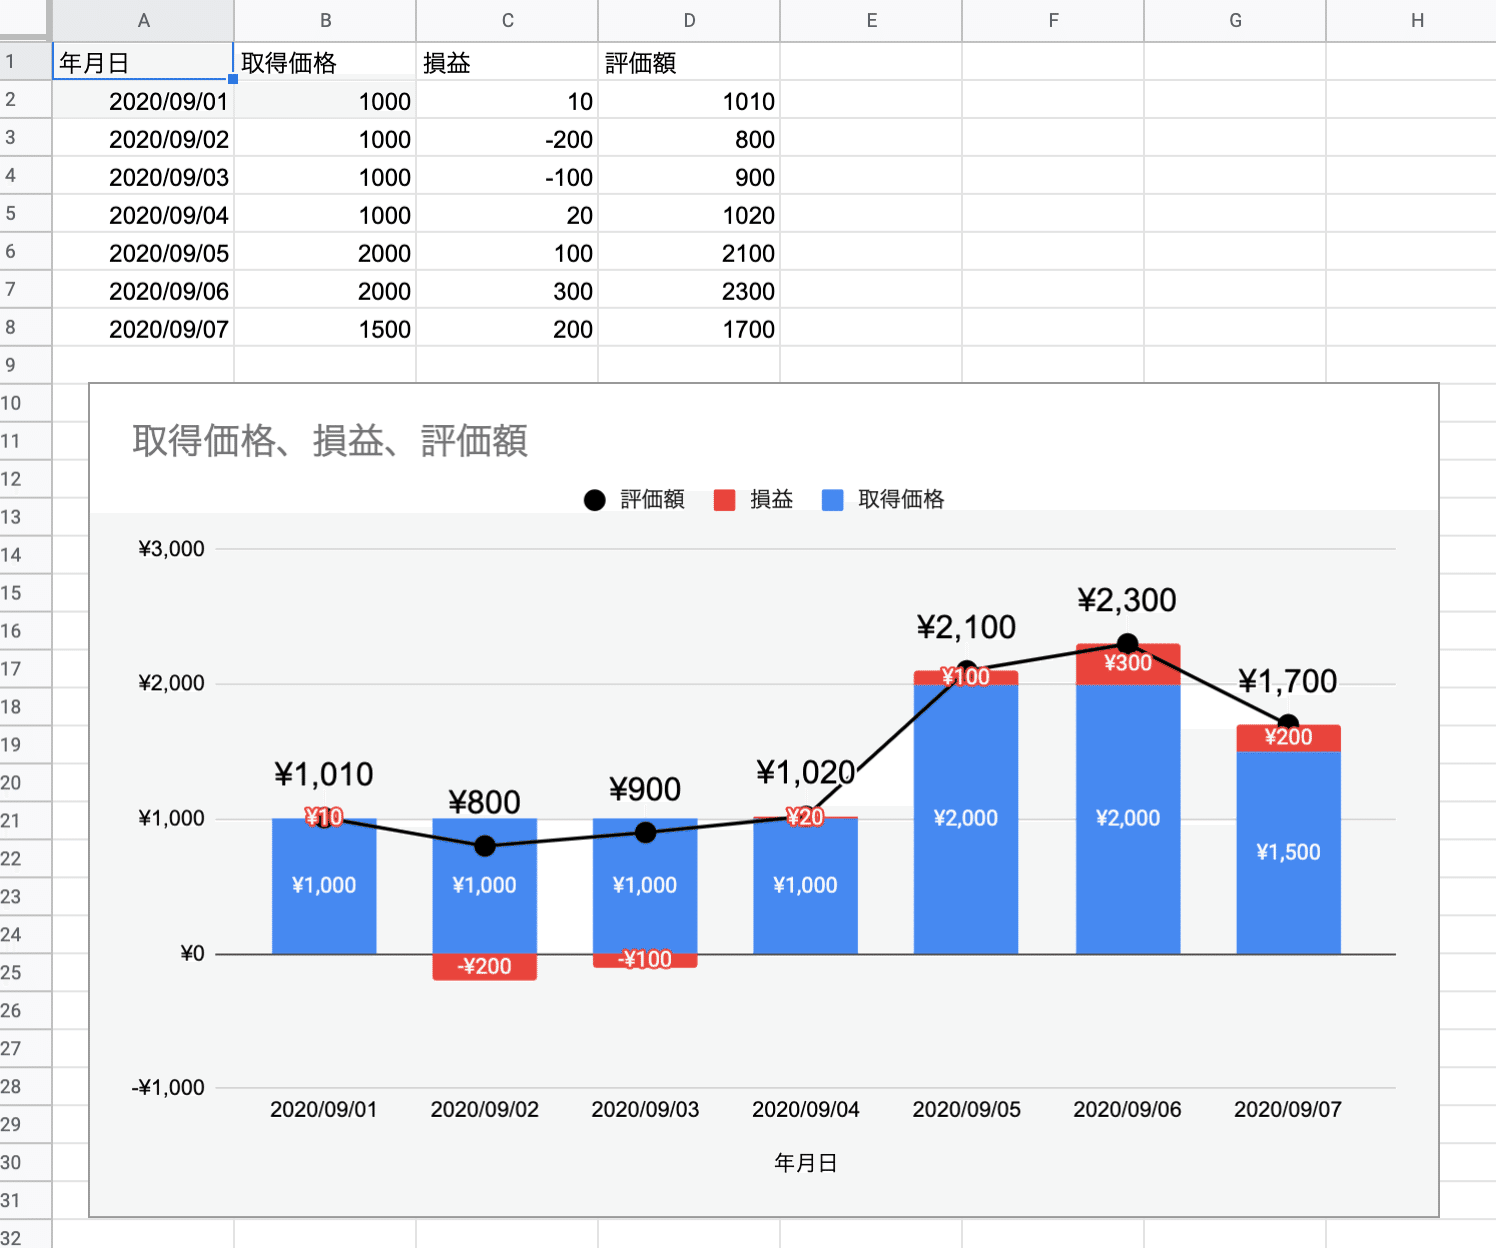Select cell D7 with value 2300
Image resolution: width=1496 pixels, height=1248 pixels.
[689, 291]
